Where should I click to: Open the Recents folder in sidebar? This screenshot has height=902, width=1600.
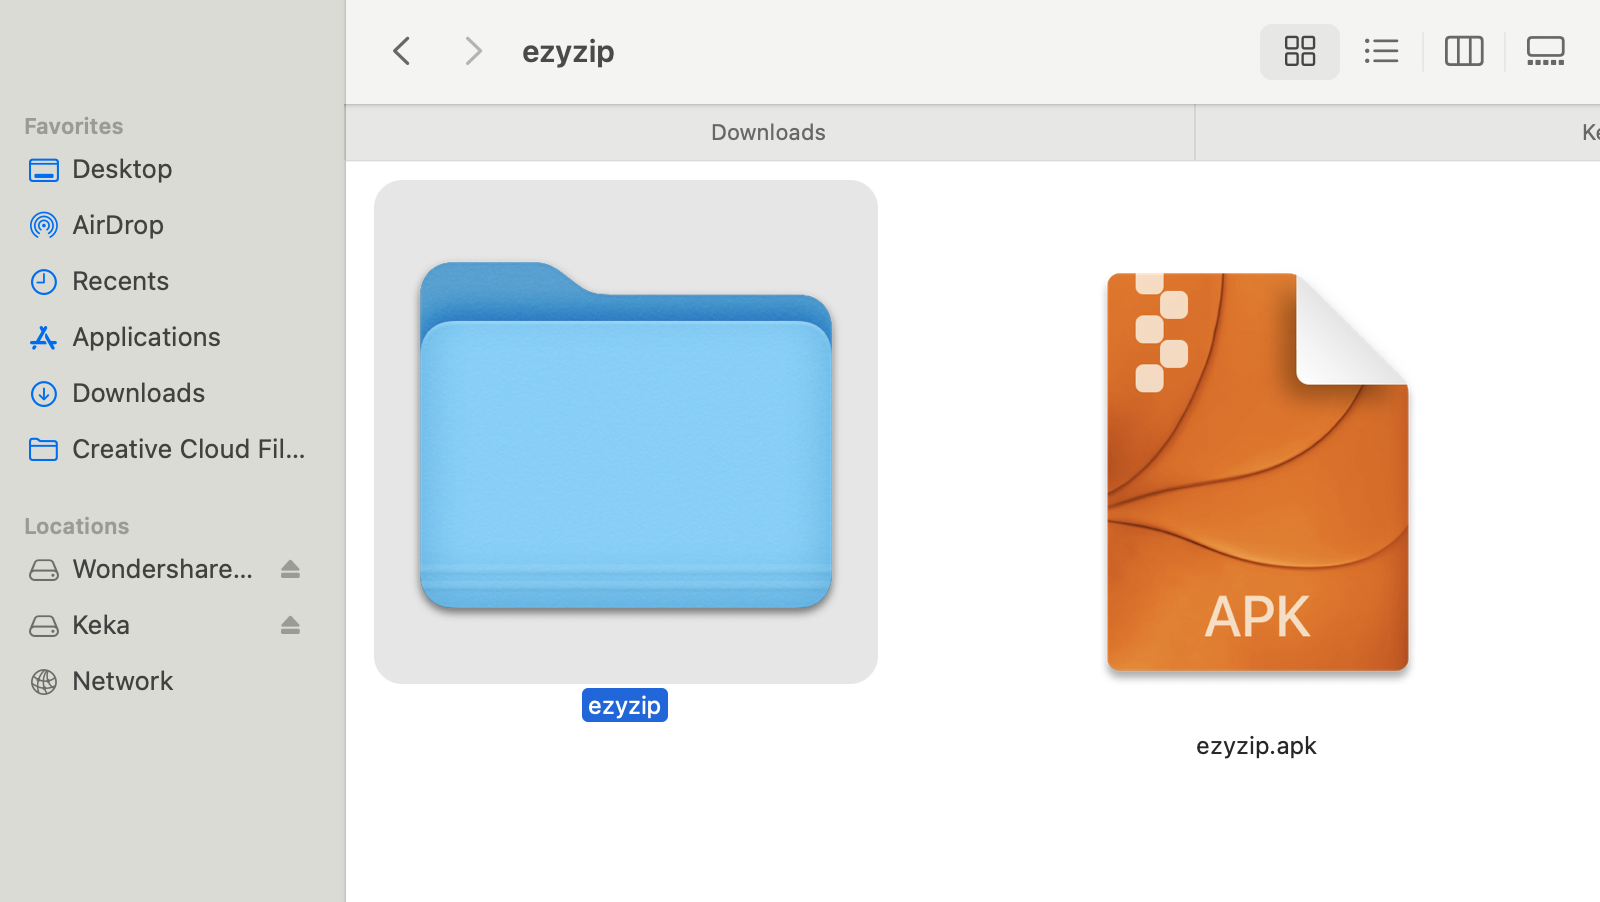[120, 280]
